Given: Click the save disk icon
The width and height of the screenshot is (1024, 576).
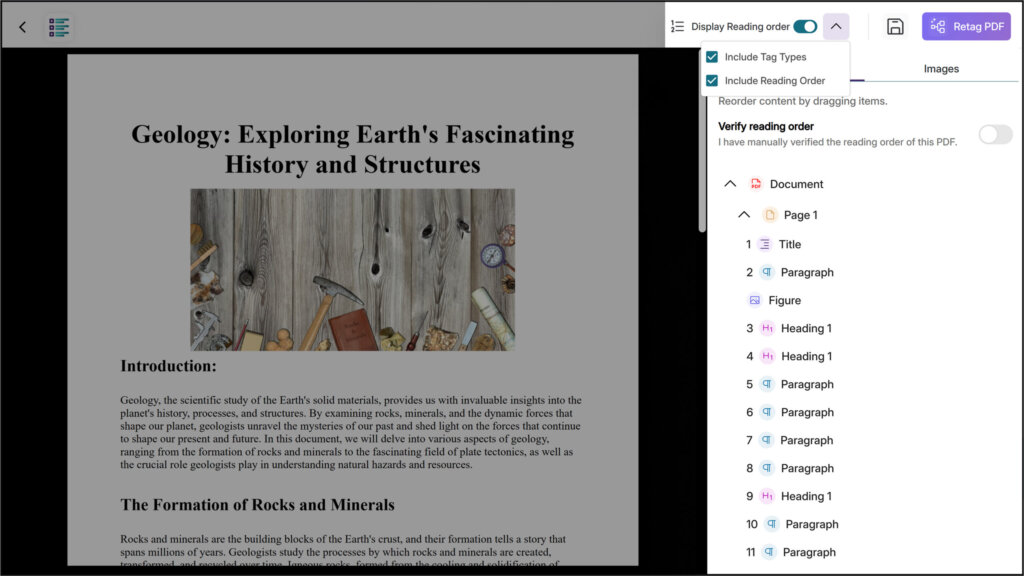Looking at the screenshot, I should tap(895, 27).
